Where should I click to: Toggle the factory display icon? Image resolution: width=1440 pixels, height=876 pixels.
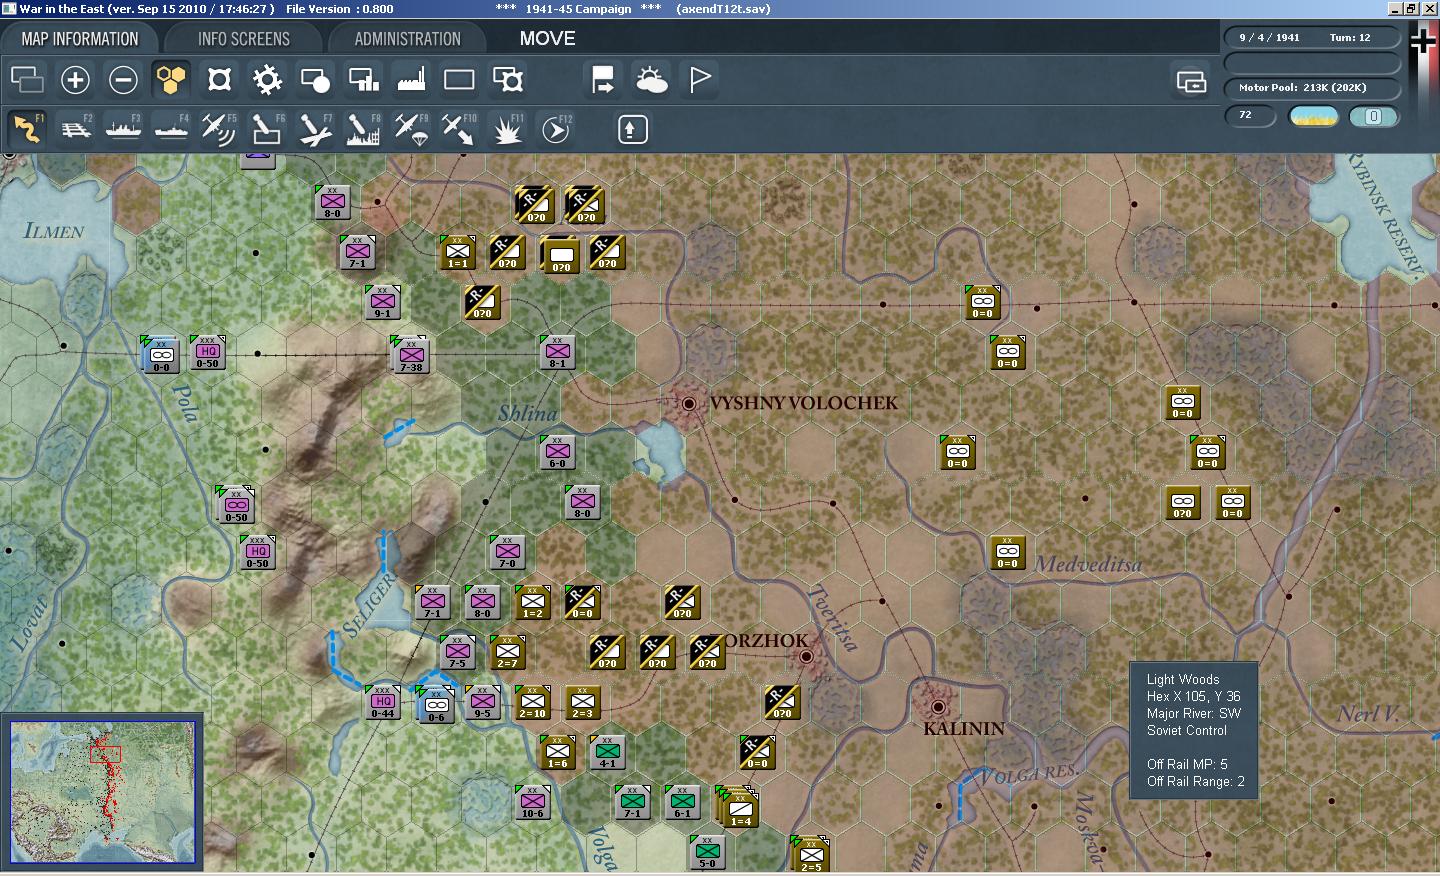tap(411, 79)
